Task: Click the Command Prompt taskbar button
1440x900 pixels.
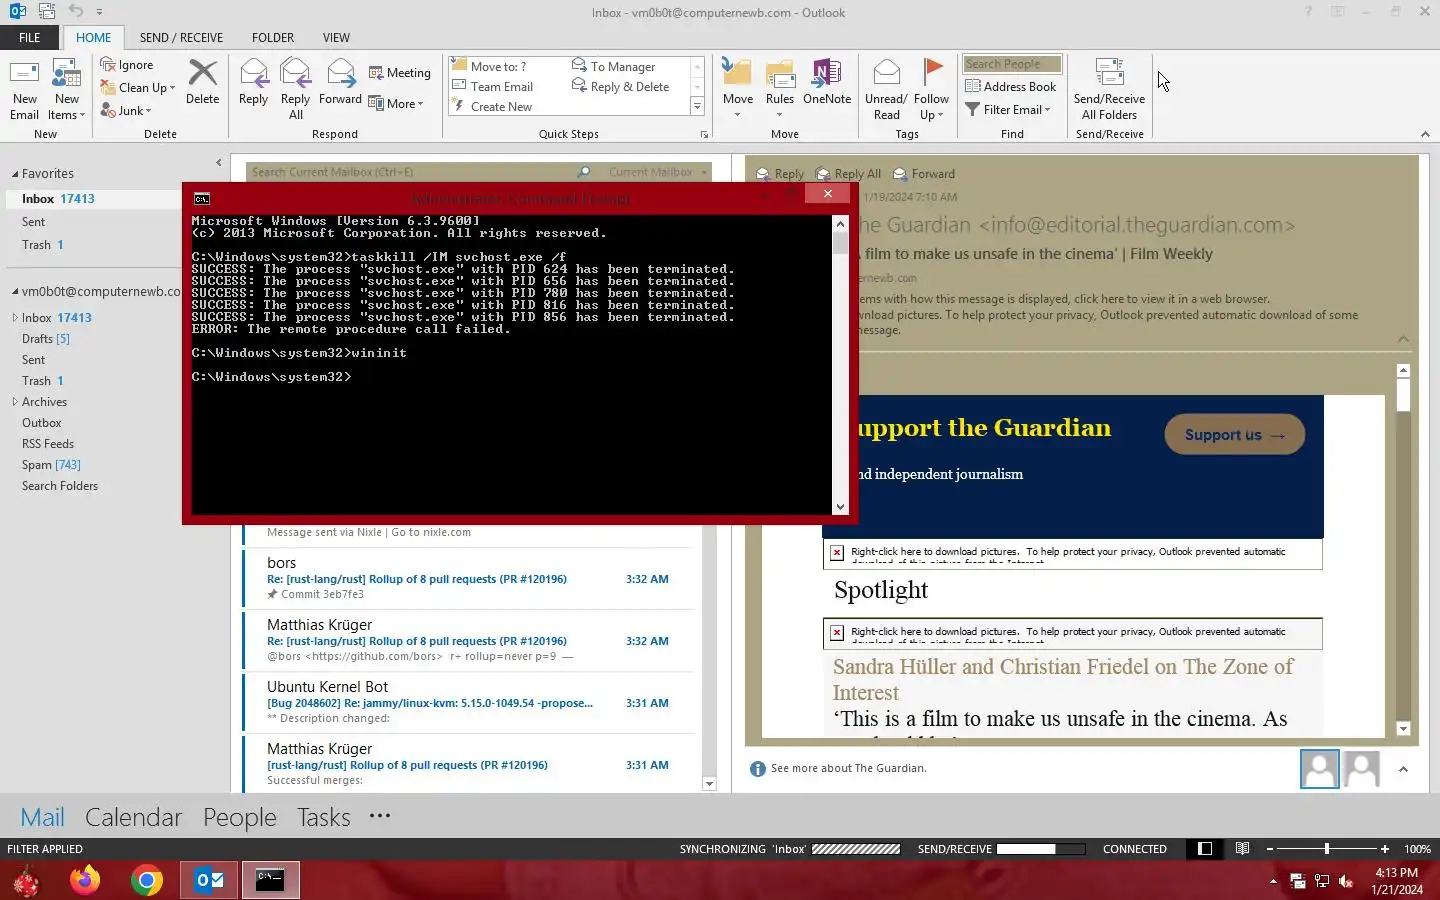Action: pyautogui.click(x=270, y=880)
